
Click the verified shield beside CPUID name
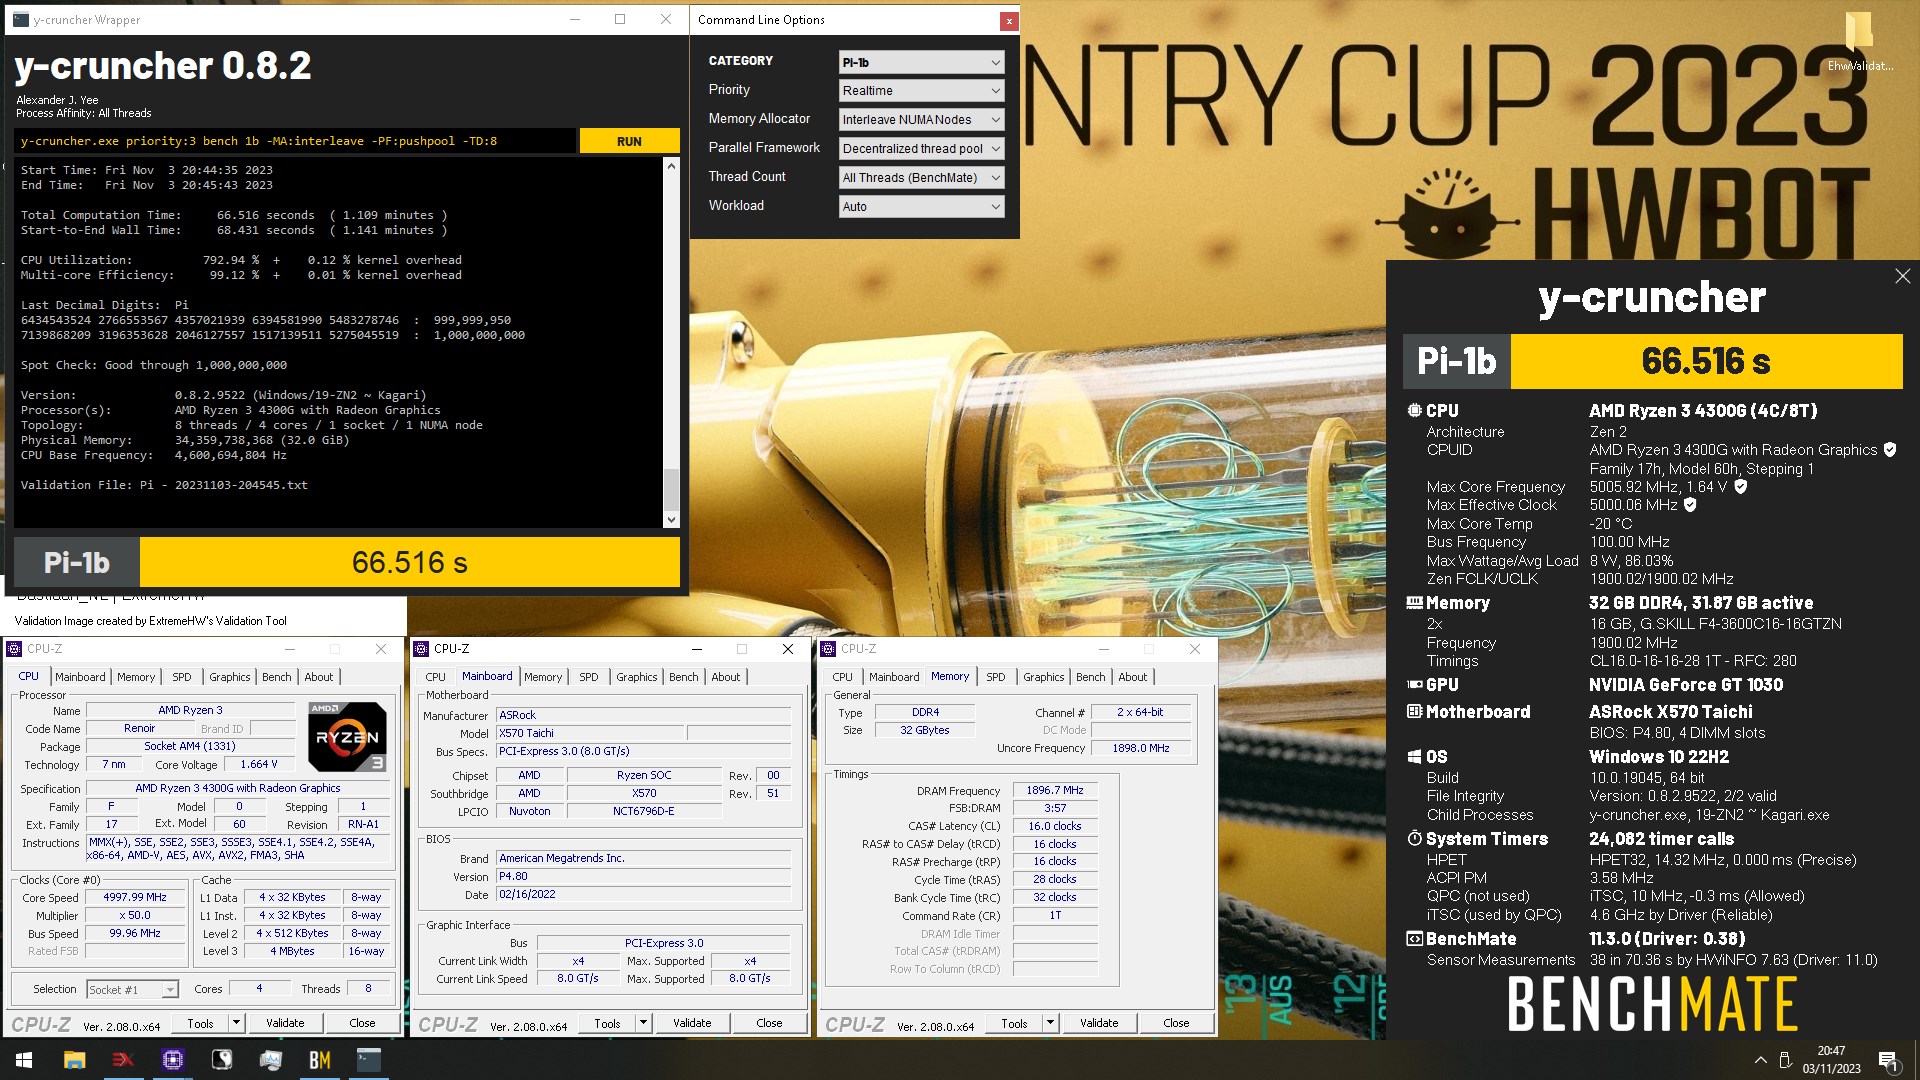(x=1890, y=450)
